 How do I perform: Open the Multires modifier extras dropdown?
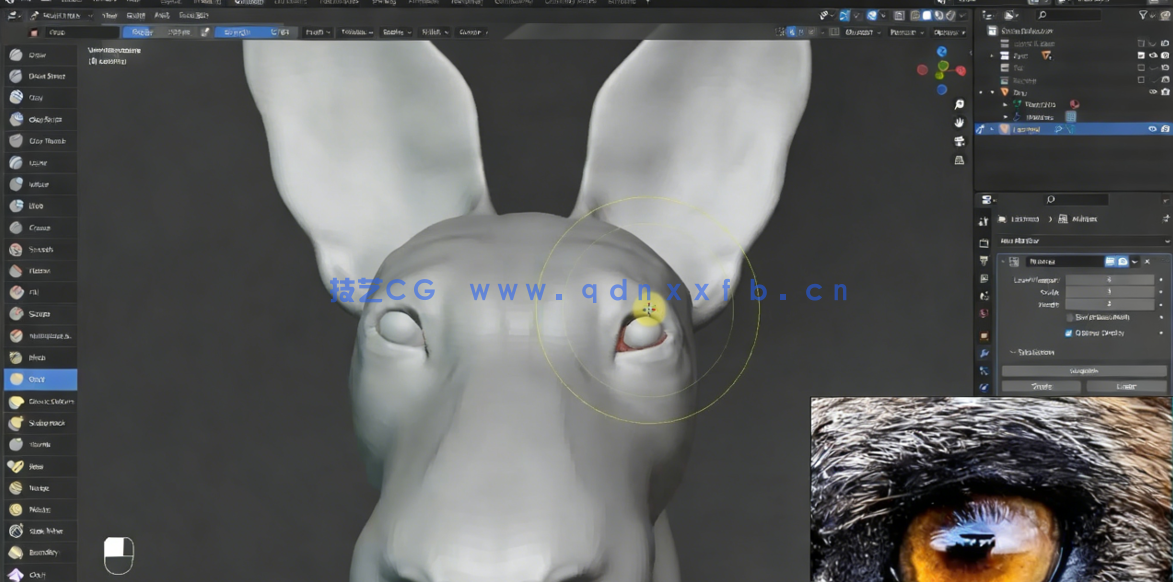pyautogui.click(x=1134, y=261)
